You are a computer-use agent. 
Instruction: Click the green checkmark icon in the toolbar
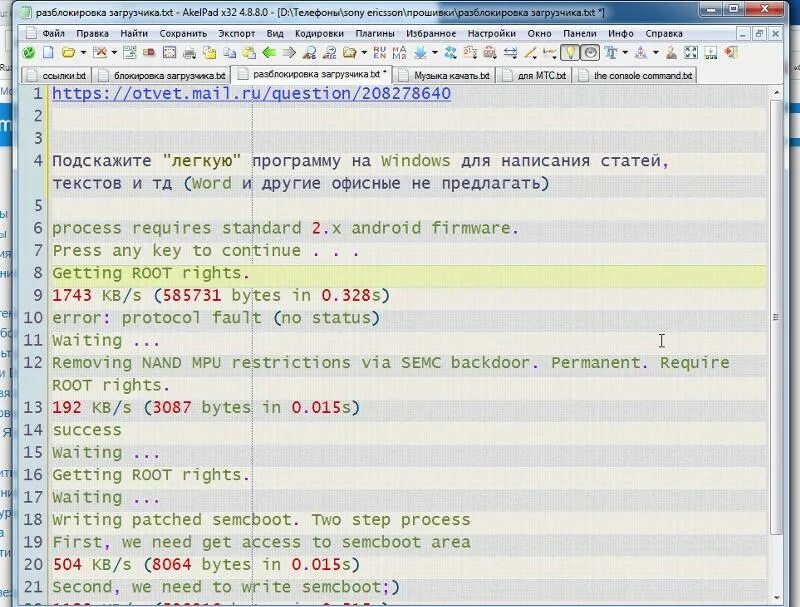pos(29,53)
